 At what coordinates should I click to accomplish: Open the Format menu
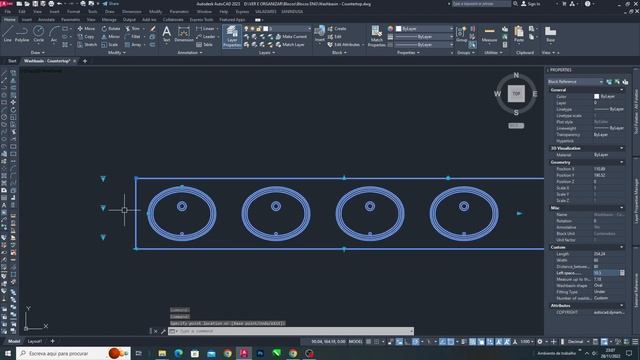73,12
